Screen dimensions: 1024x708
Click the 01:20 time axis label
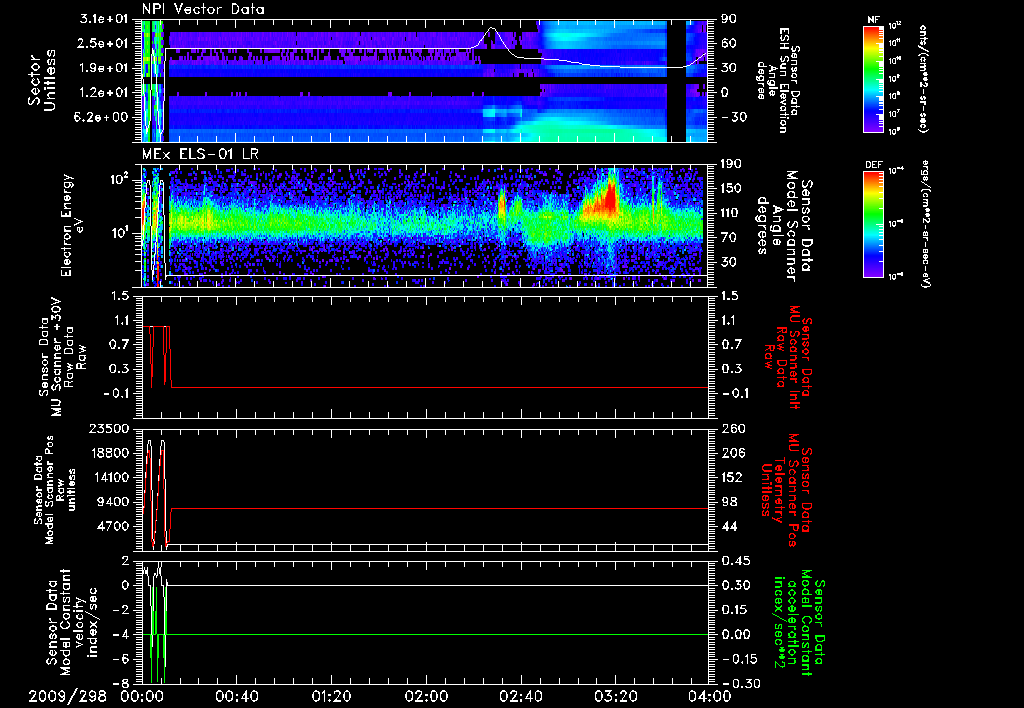click(x=331, y=696)
